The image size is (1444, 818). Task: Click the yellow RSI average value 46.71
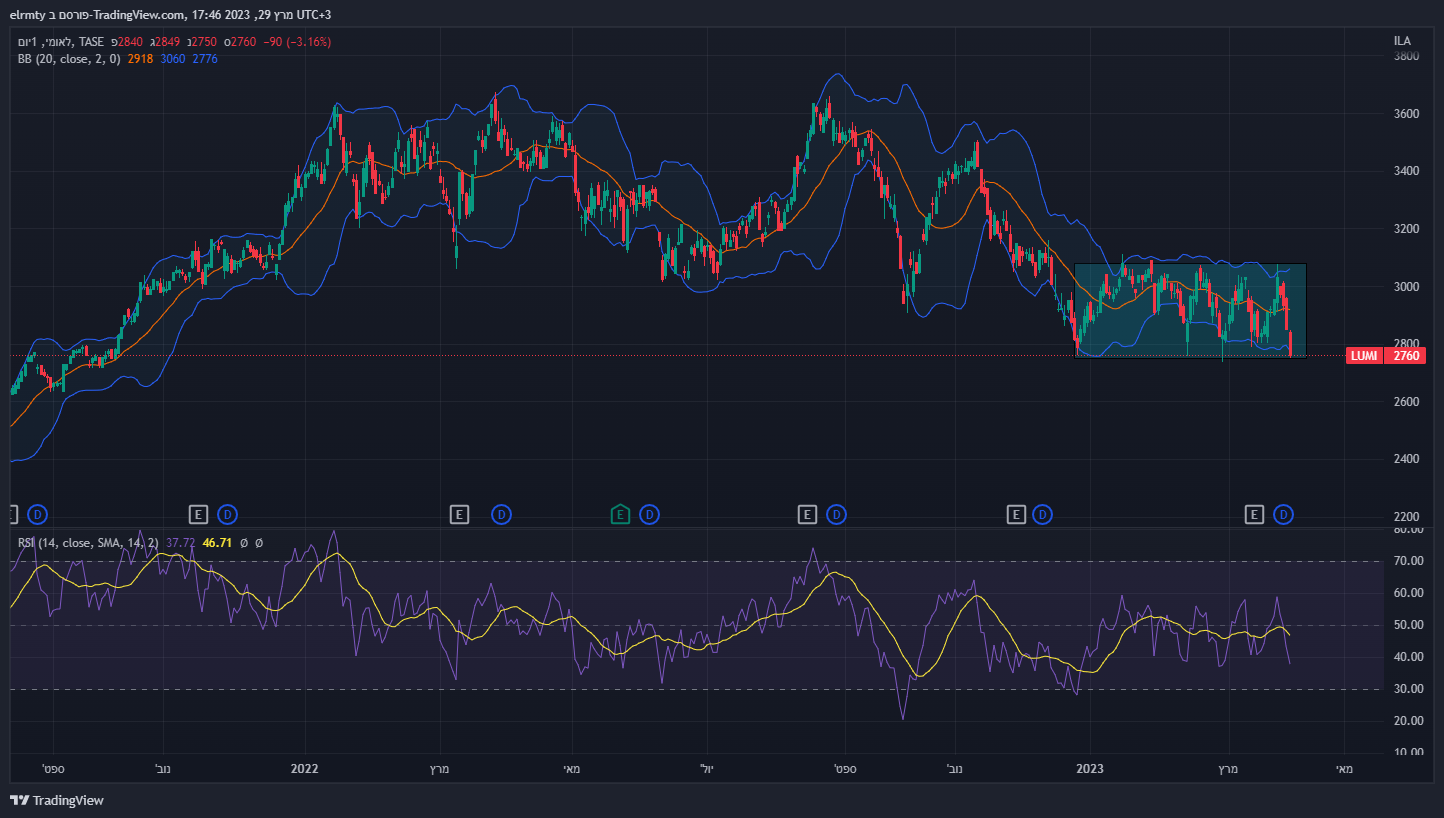[217, 542]
